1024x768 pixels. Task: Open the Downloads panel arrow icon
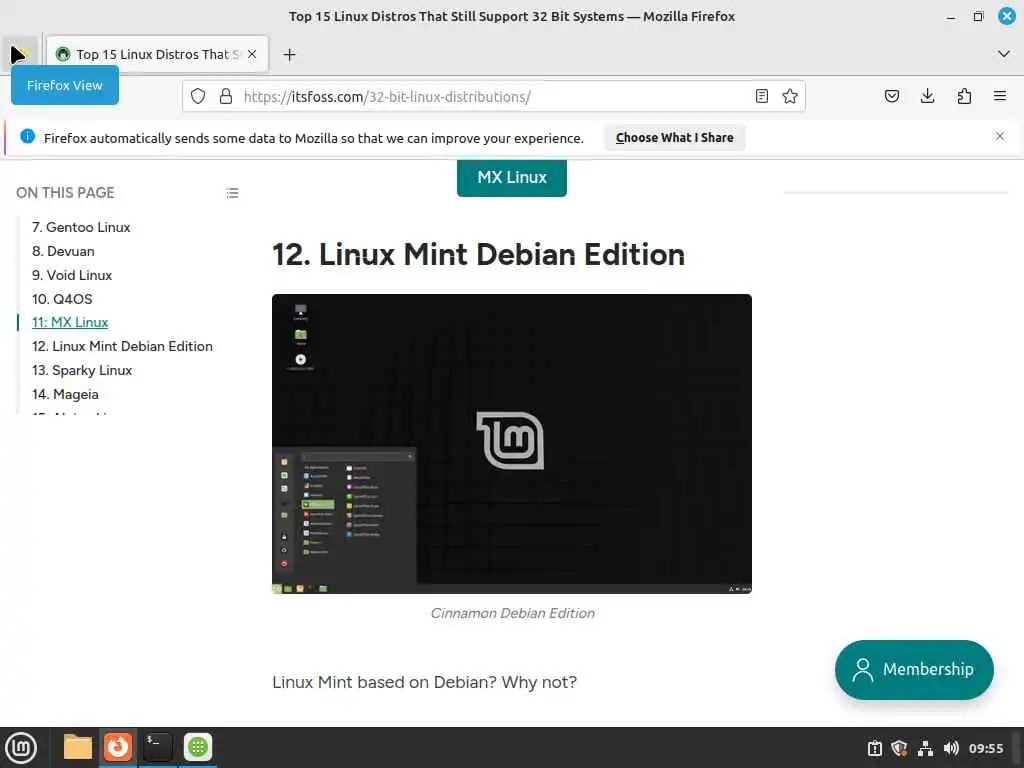pos(927,97)
